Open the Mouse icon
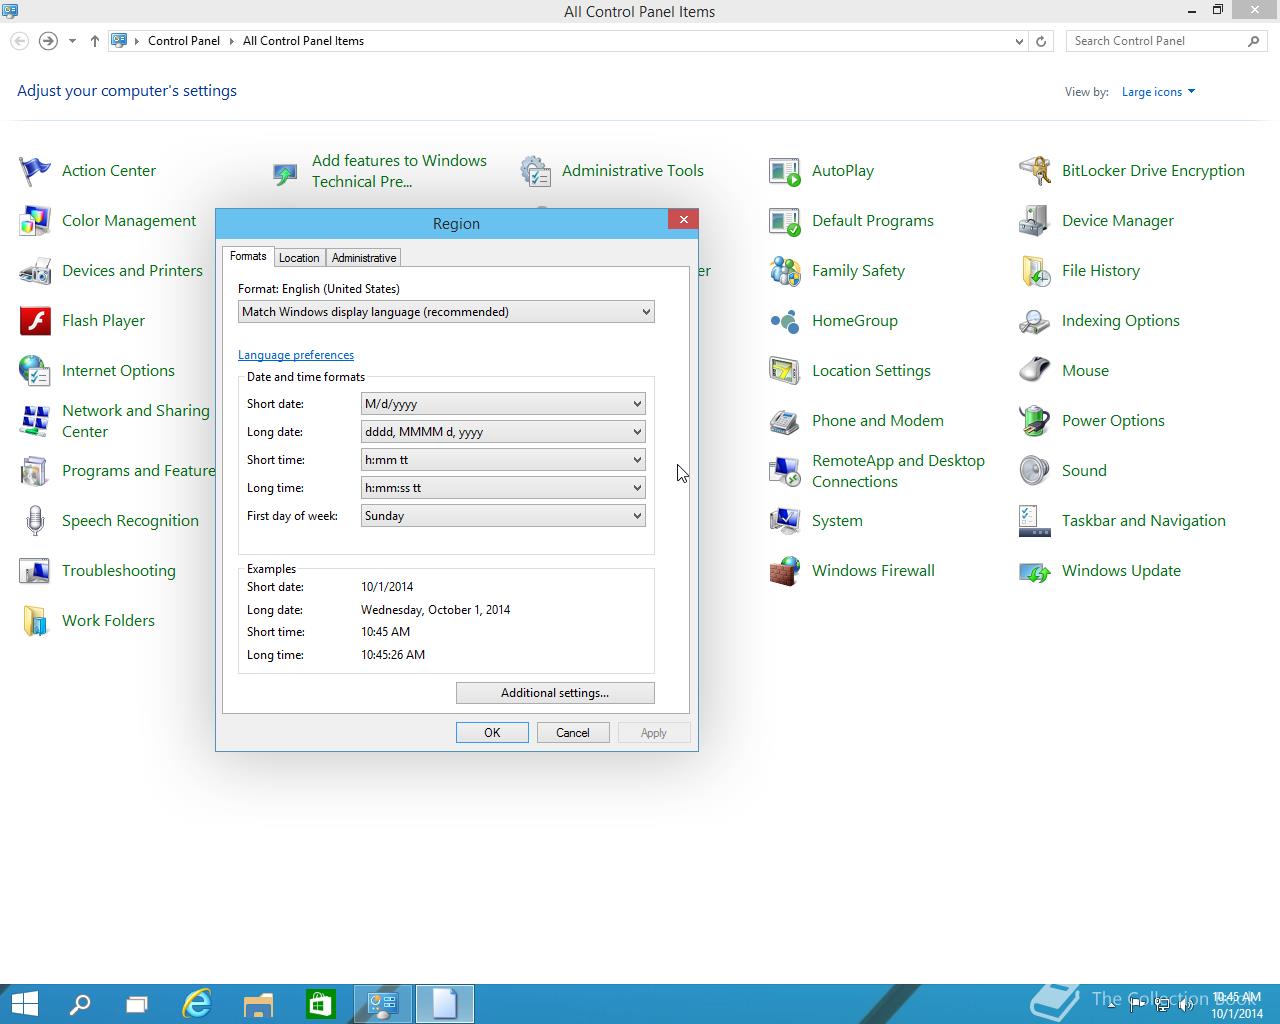The height and width of the screenshot is (1024, 1280). point(1035,371)
